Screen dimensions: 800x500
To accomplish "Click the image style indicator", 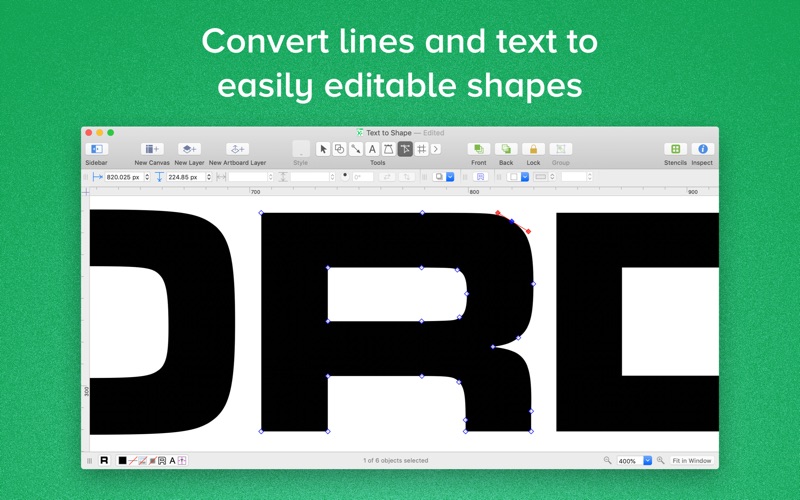I will click(142, 461).
